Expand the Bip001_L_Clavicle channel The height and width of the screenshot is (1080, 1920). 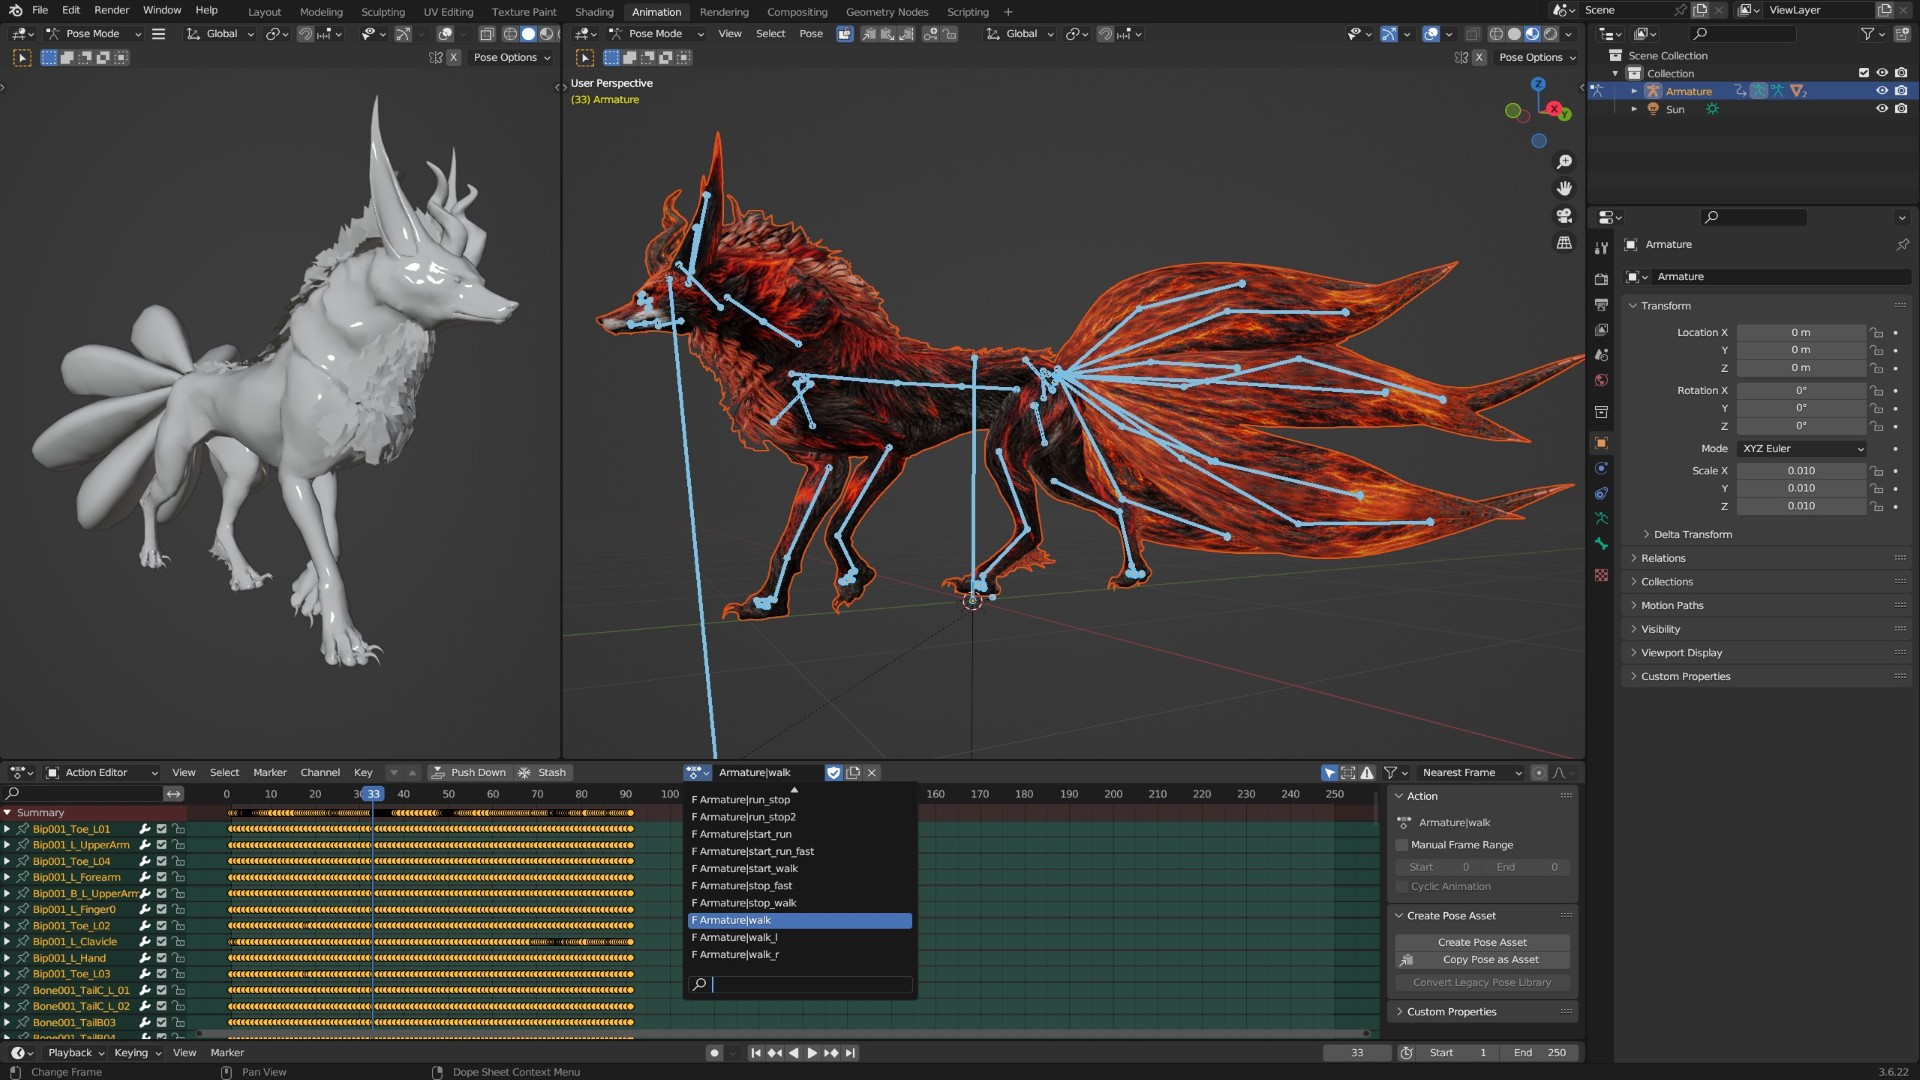click(x=7, y=942)
